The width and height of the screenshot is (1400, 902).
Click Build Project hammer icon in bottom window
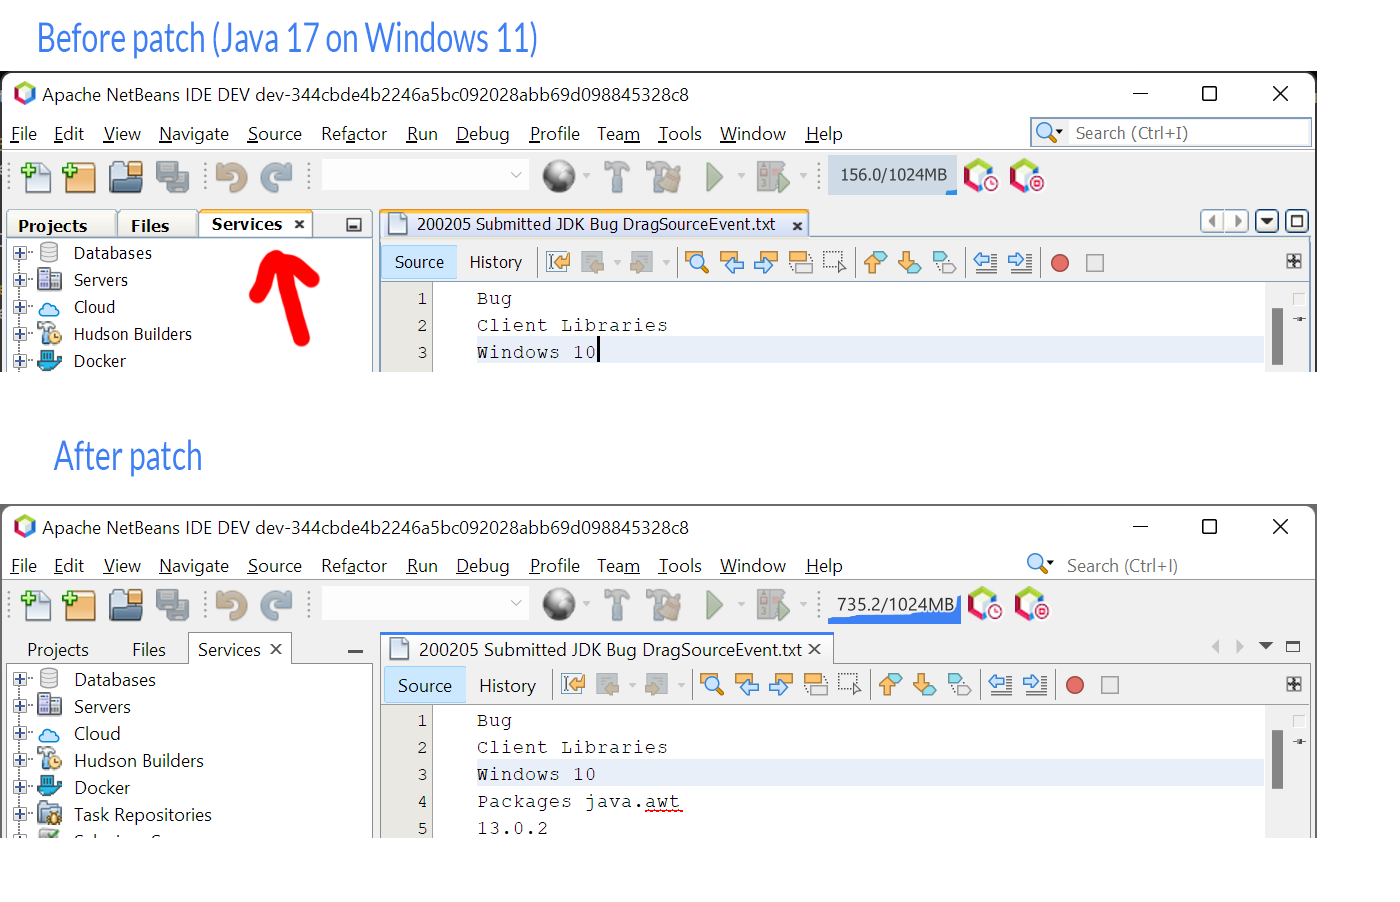point(617,605)
